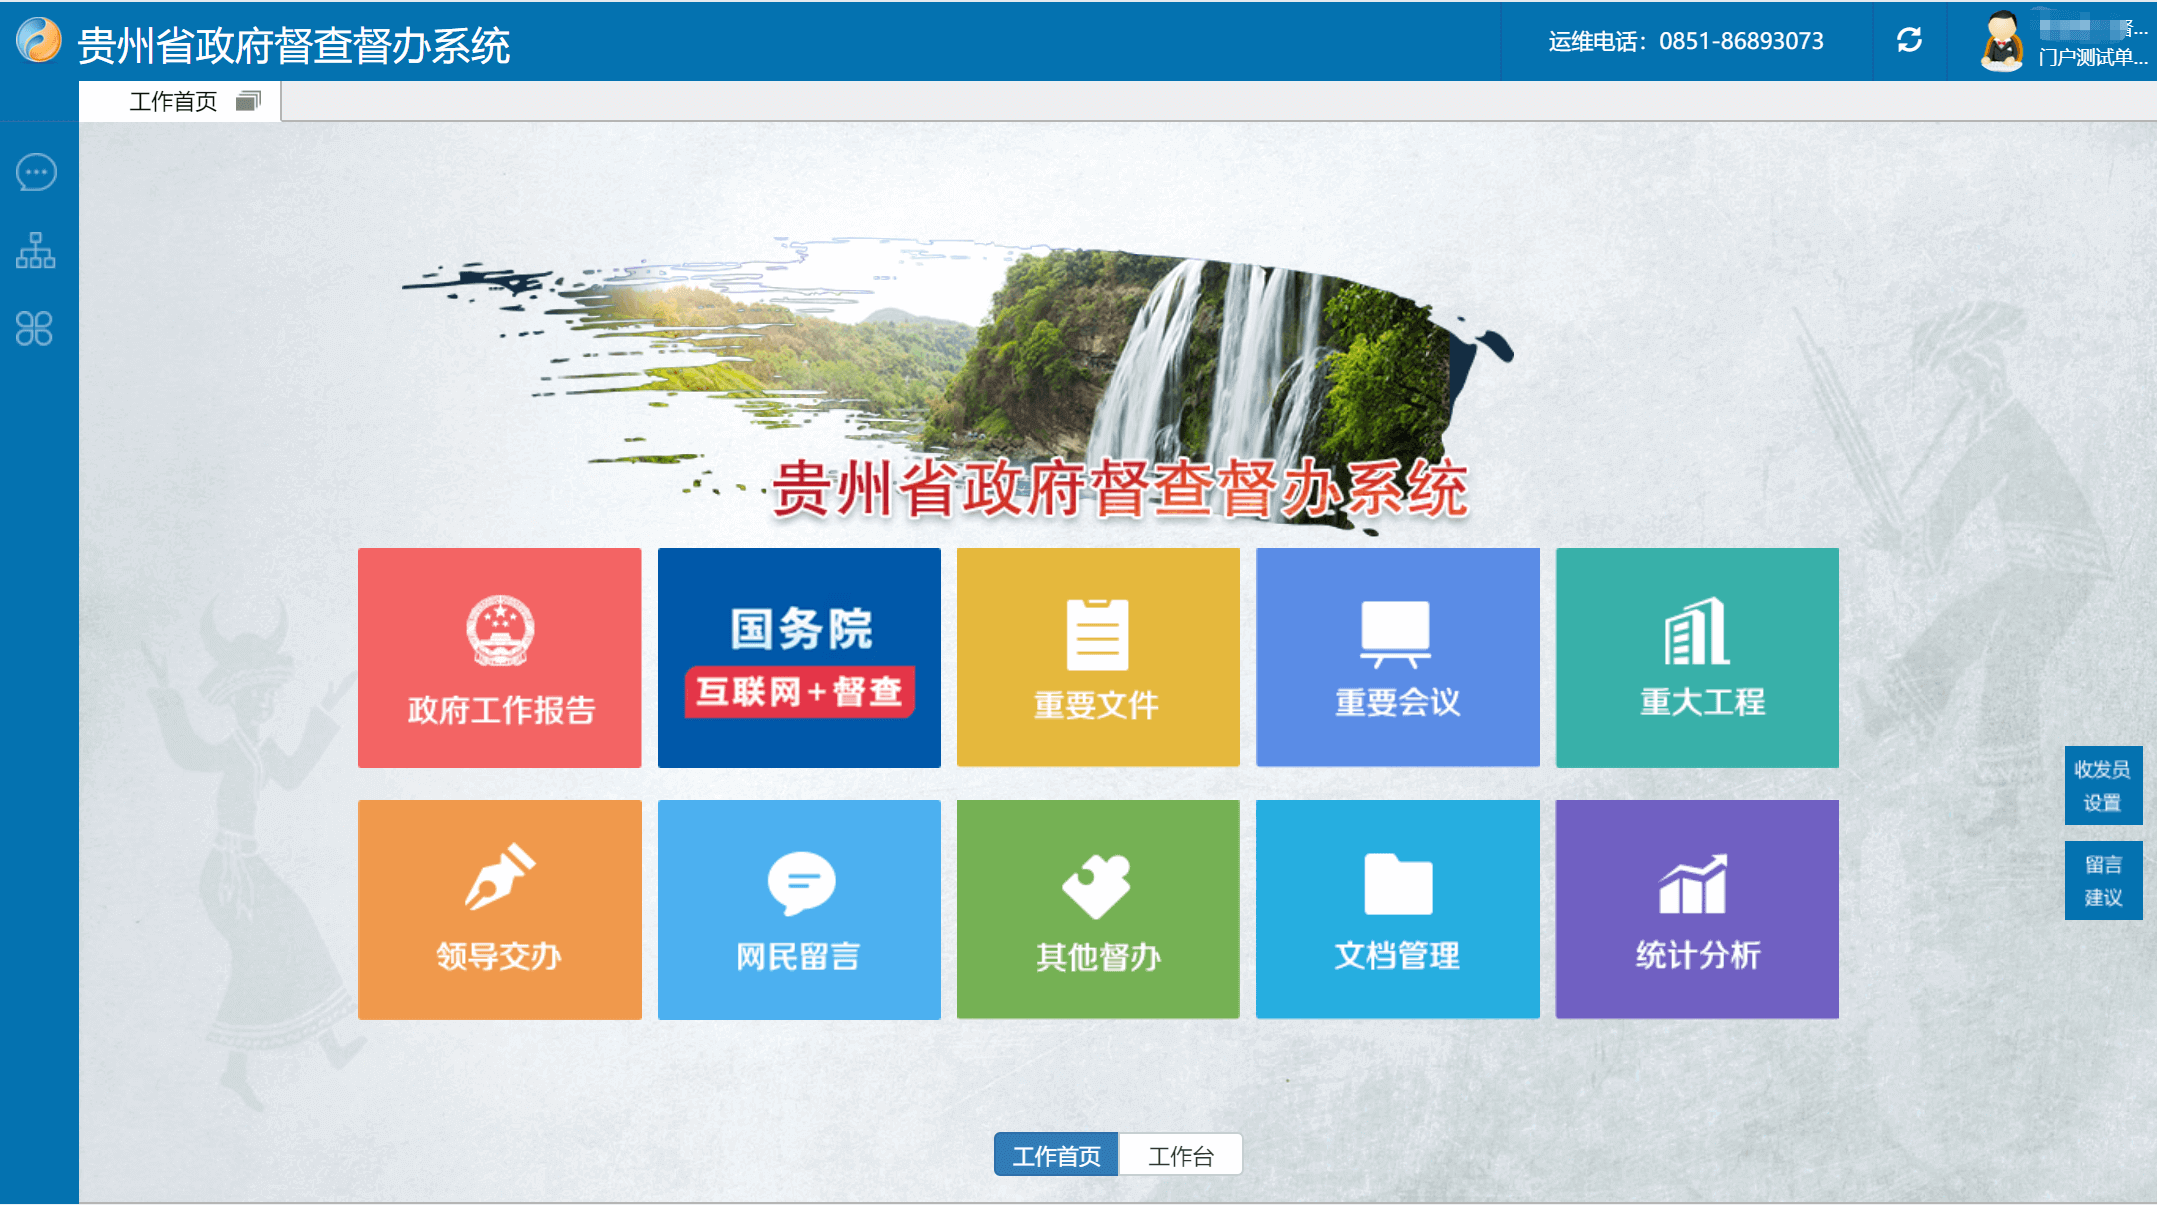
Task: Open the 领导交办 tile
Action: click(x=499, y=910)
